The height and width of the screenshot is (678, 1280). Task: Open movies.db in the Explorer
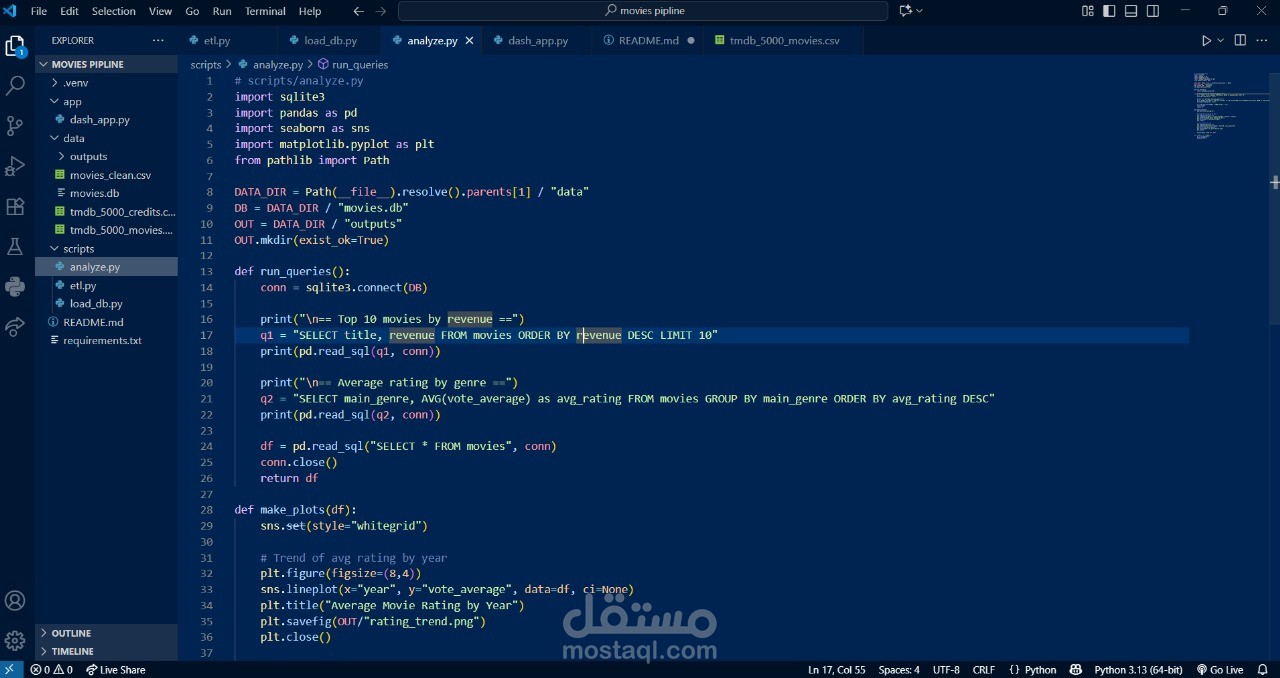click(106, 193)
